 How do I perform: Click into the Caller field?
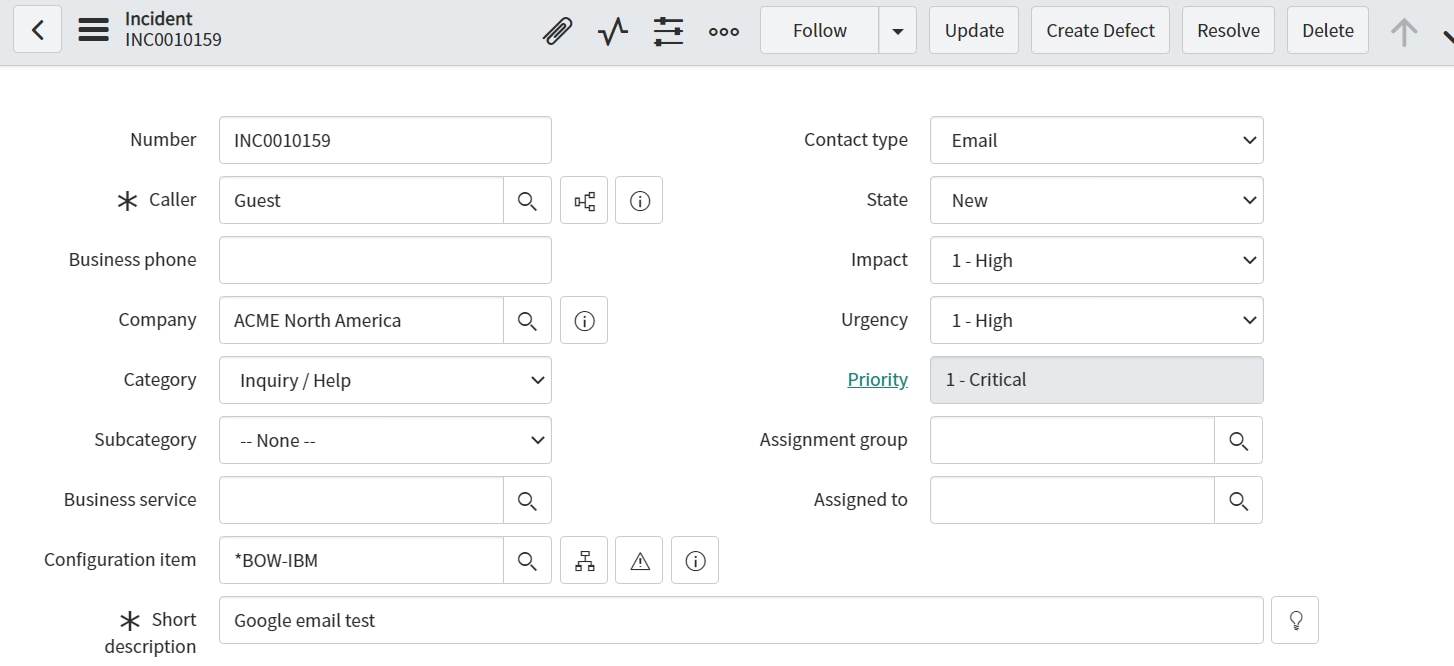click(x=361, y=200)
